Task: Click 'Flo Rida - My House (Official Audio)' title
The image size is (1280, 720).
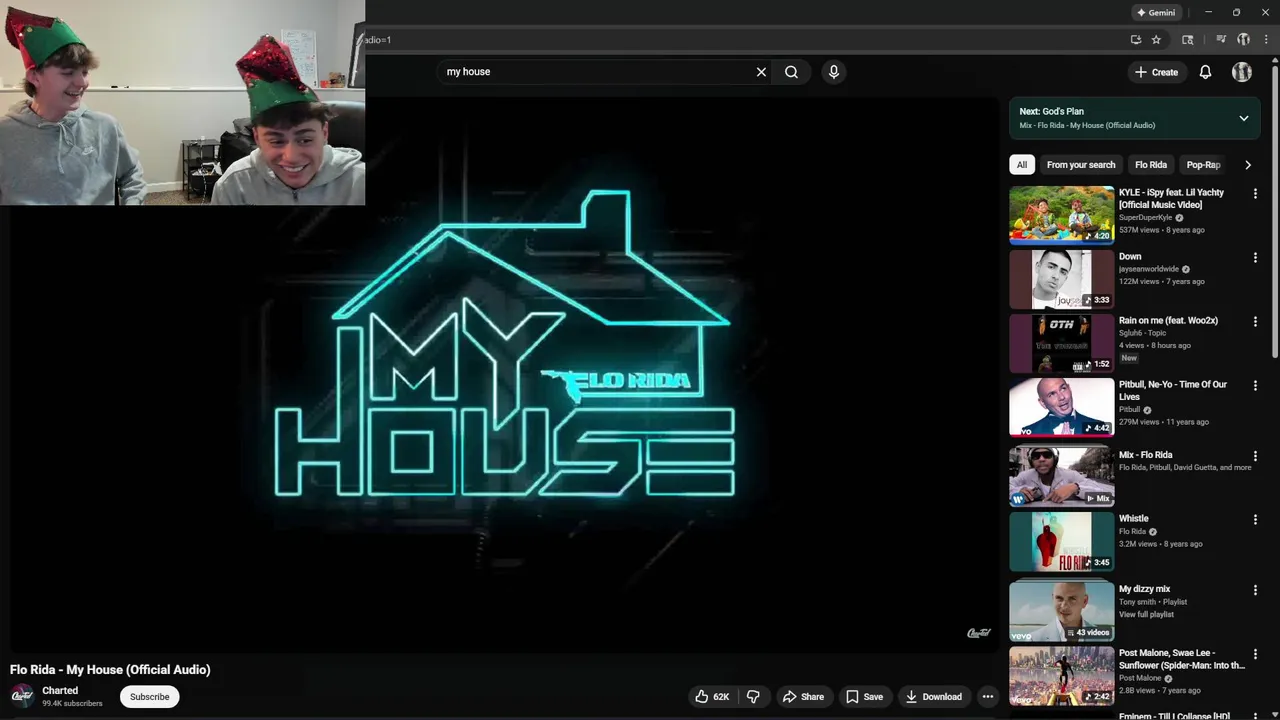Action: pyautogui.click(x=110, y=670)
